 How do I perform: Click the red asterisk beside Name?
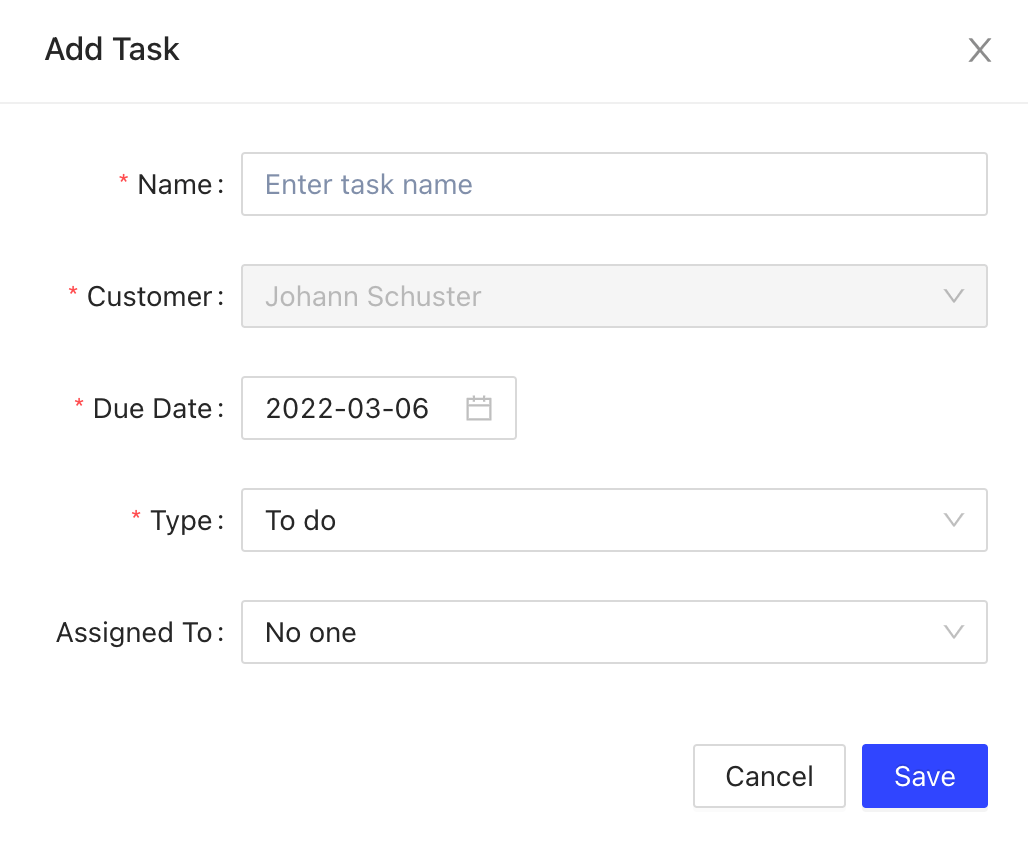pos(124,183)
